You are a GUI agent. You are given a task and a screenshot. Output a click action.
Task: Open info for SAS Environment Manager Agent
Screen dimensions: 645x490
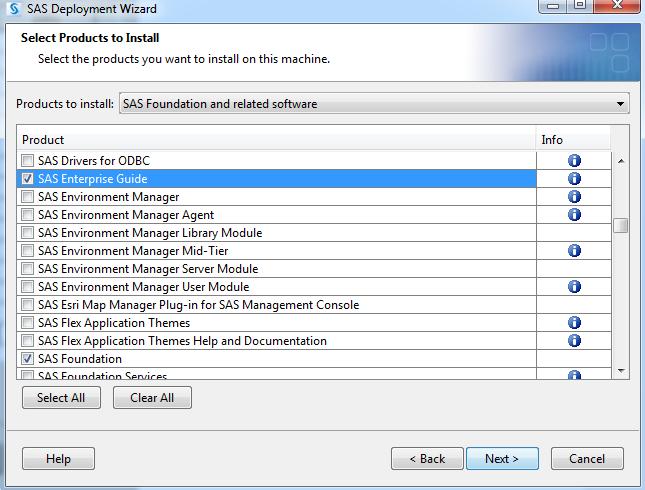pyautogui.click(x=574, y=214)
